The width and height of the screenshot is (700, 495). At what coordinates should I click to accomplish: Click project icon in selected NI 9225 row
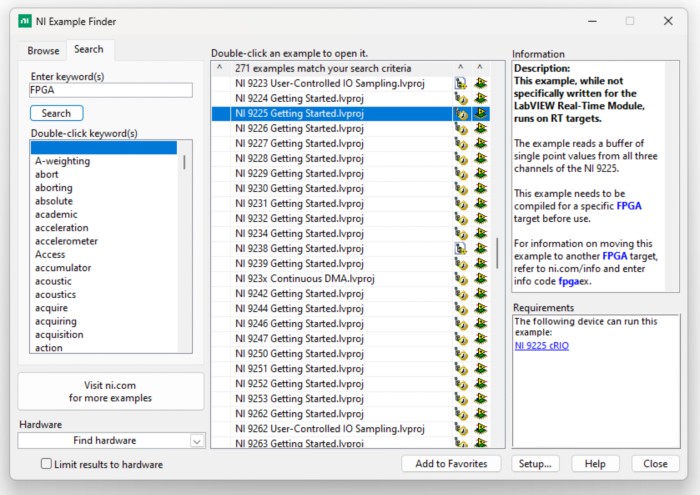pyautogui.click(x=461, y=113)
